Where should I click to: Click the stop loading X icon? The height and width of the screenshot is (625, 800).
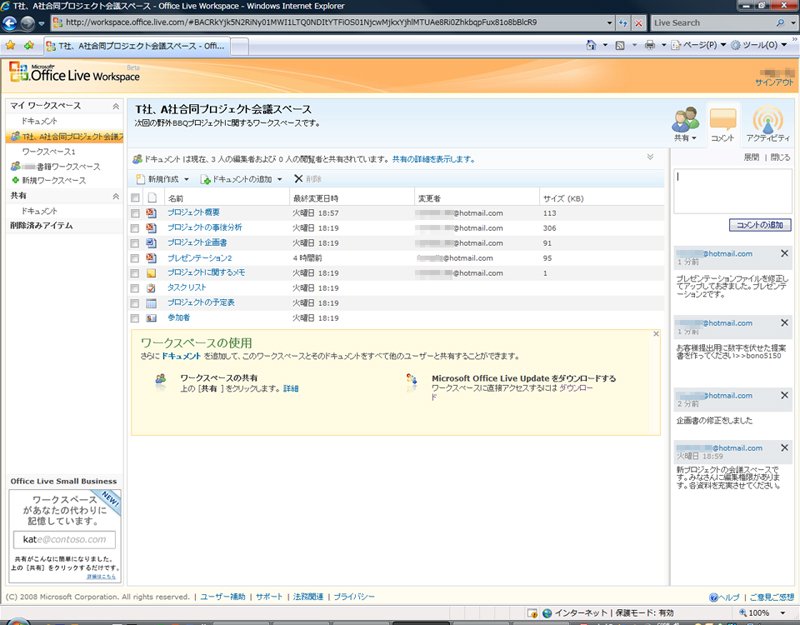click(x=638, y=23)
